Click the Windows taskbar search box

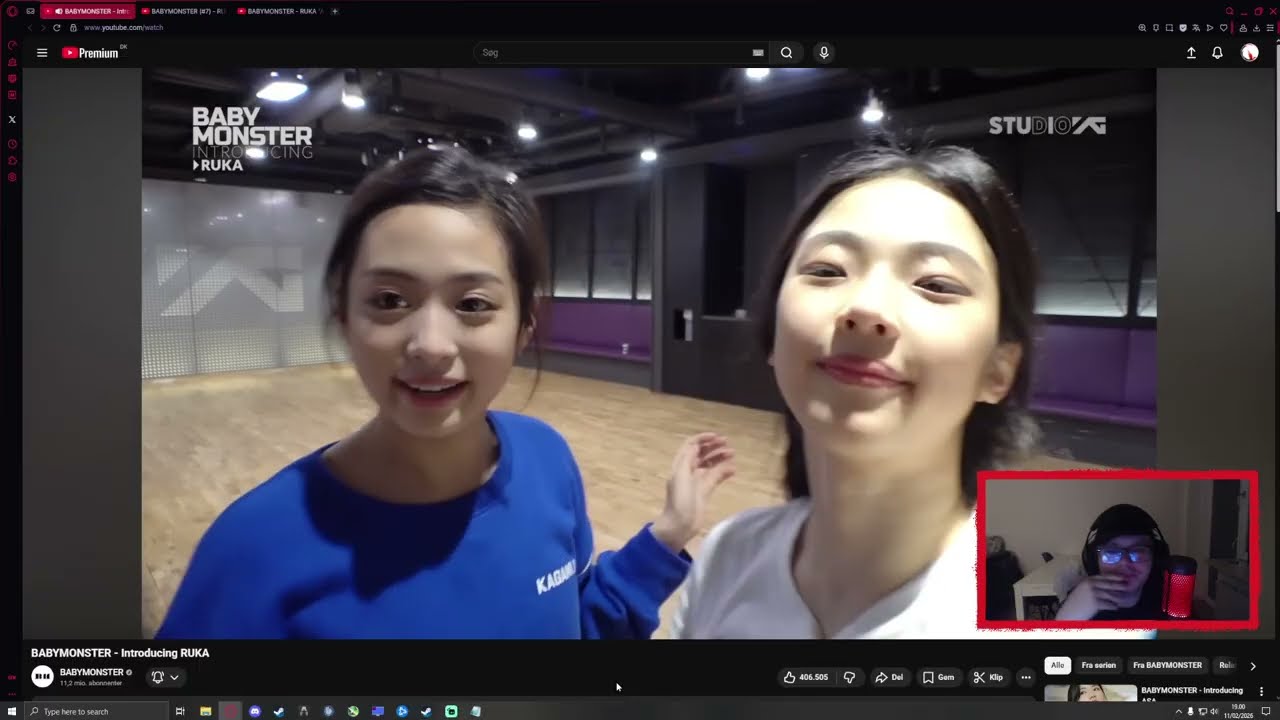coord(95,711)
